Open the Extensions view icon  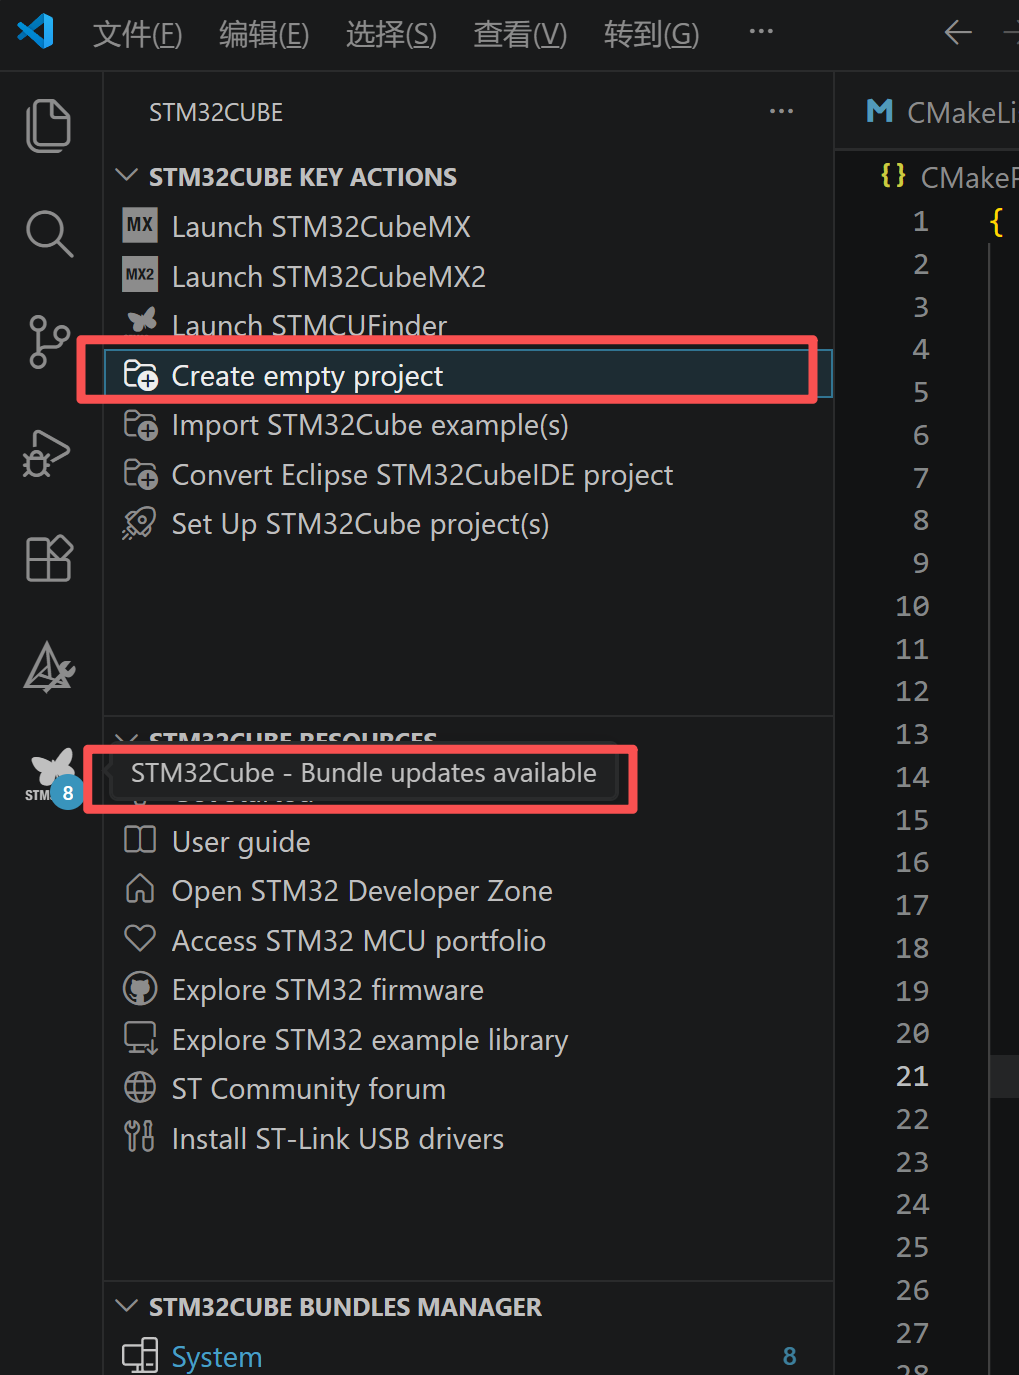pyautogui.click(x=48, y=558)
